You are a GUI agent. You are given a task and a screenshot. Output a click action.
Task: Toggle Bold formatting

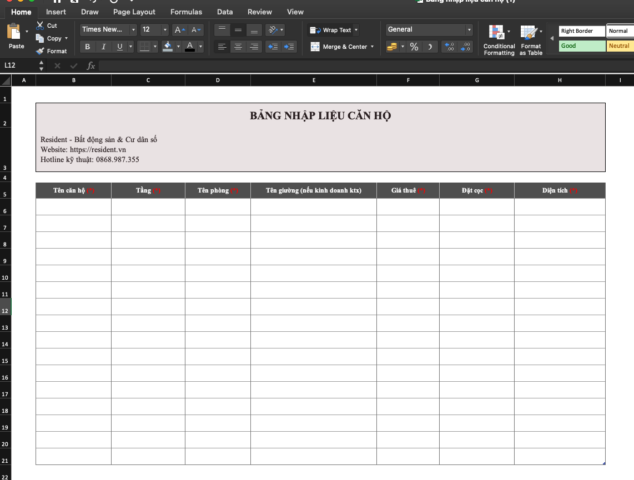click(87, 47)
